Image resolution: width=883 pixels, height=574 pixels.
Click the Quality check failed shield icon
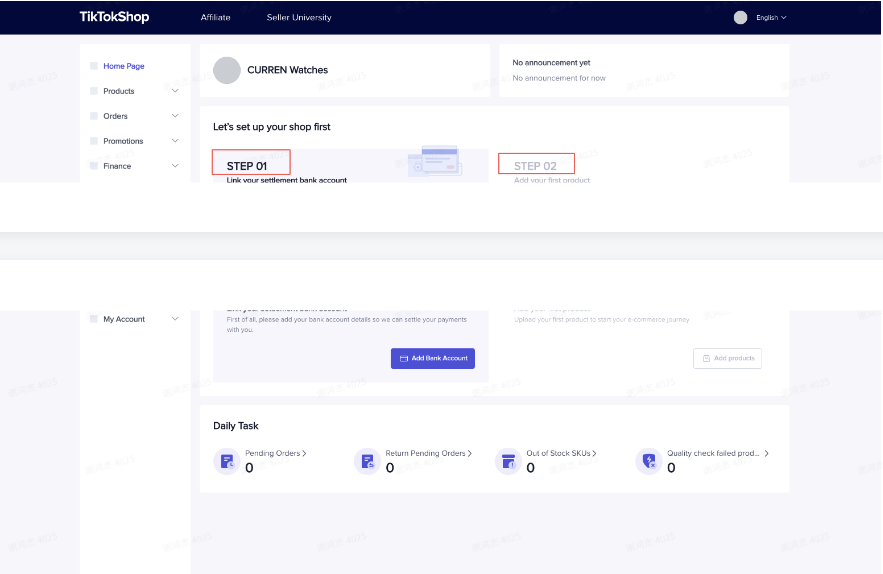649,461
